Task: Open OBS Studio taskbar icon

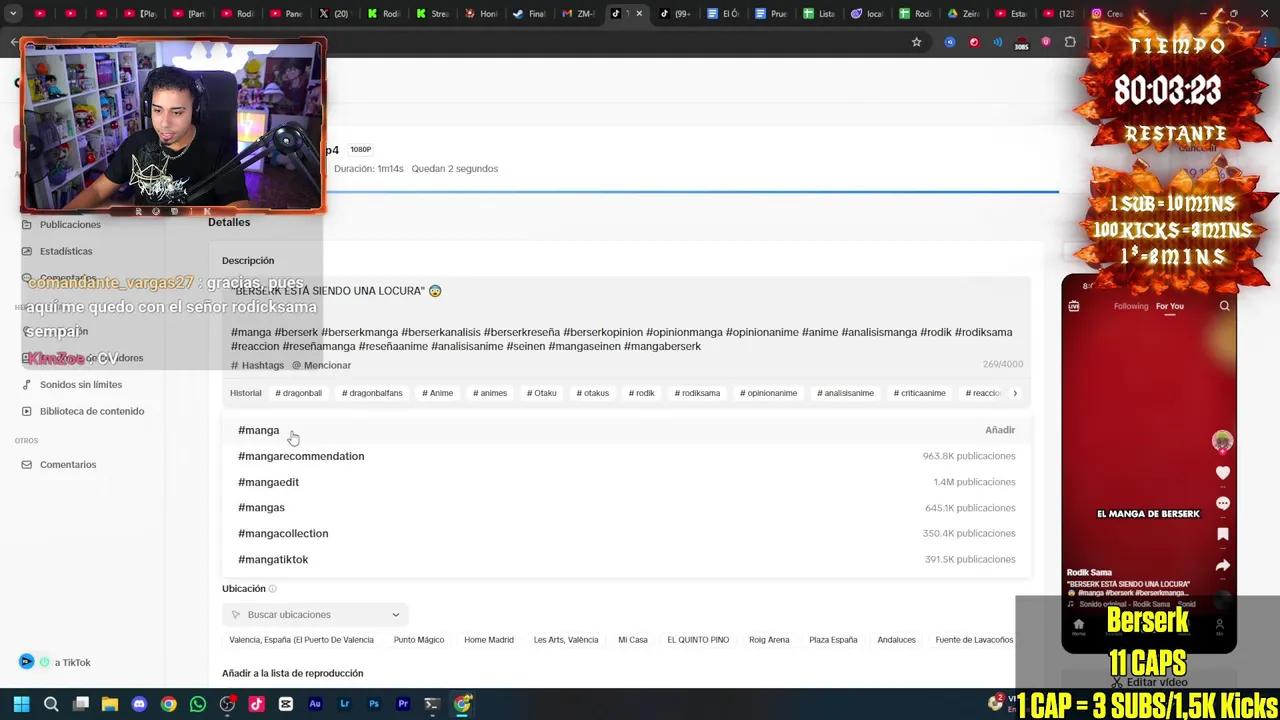Action: pos(227,704)
